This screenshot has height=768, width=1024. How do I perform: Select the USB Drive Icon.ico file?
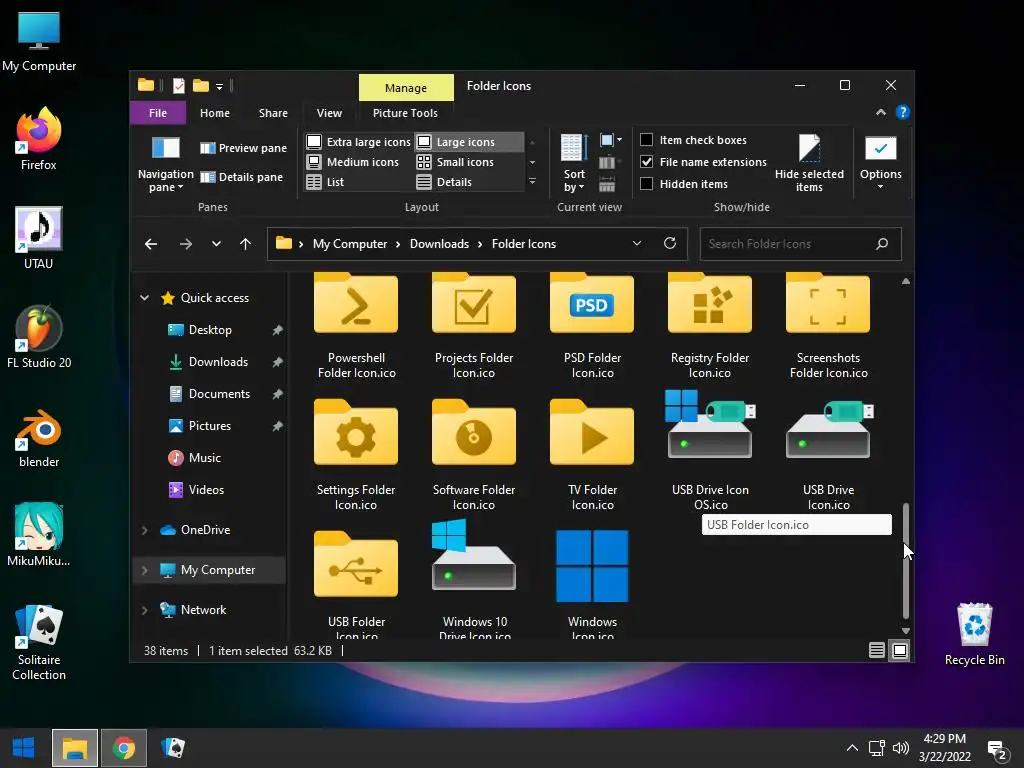tap(828, 454)
